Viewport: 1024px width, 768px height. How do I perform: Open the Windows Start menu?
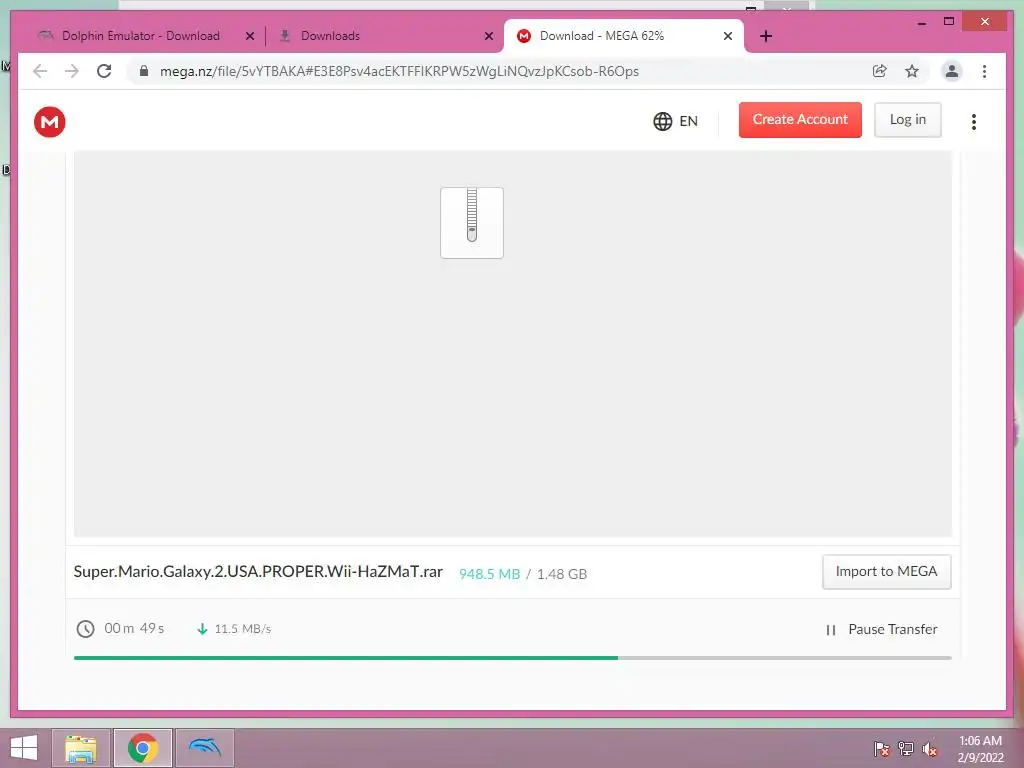[24, 748]
